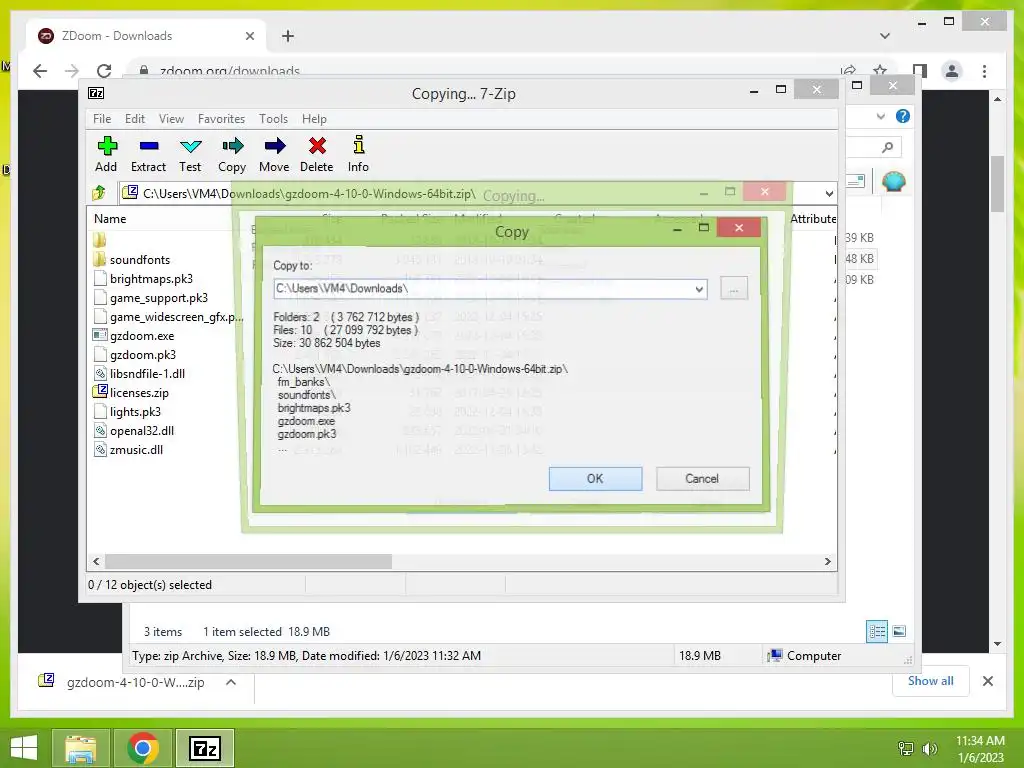Open the View menu in 7-Zip

pos(171,119)
